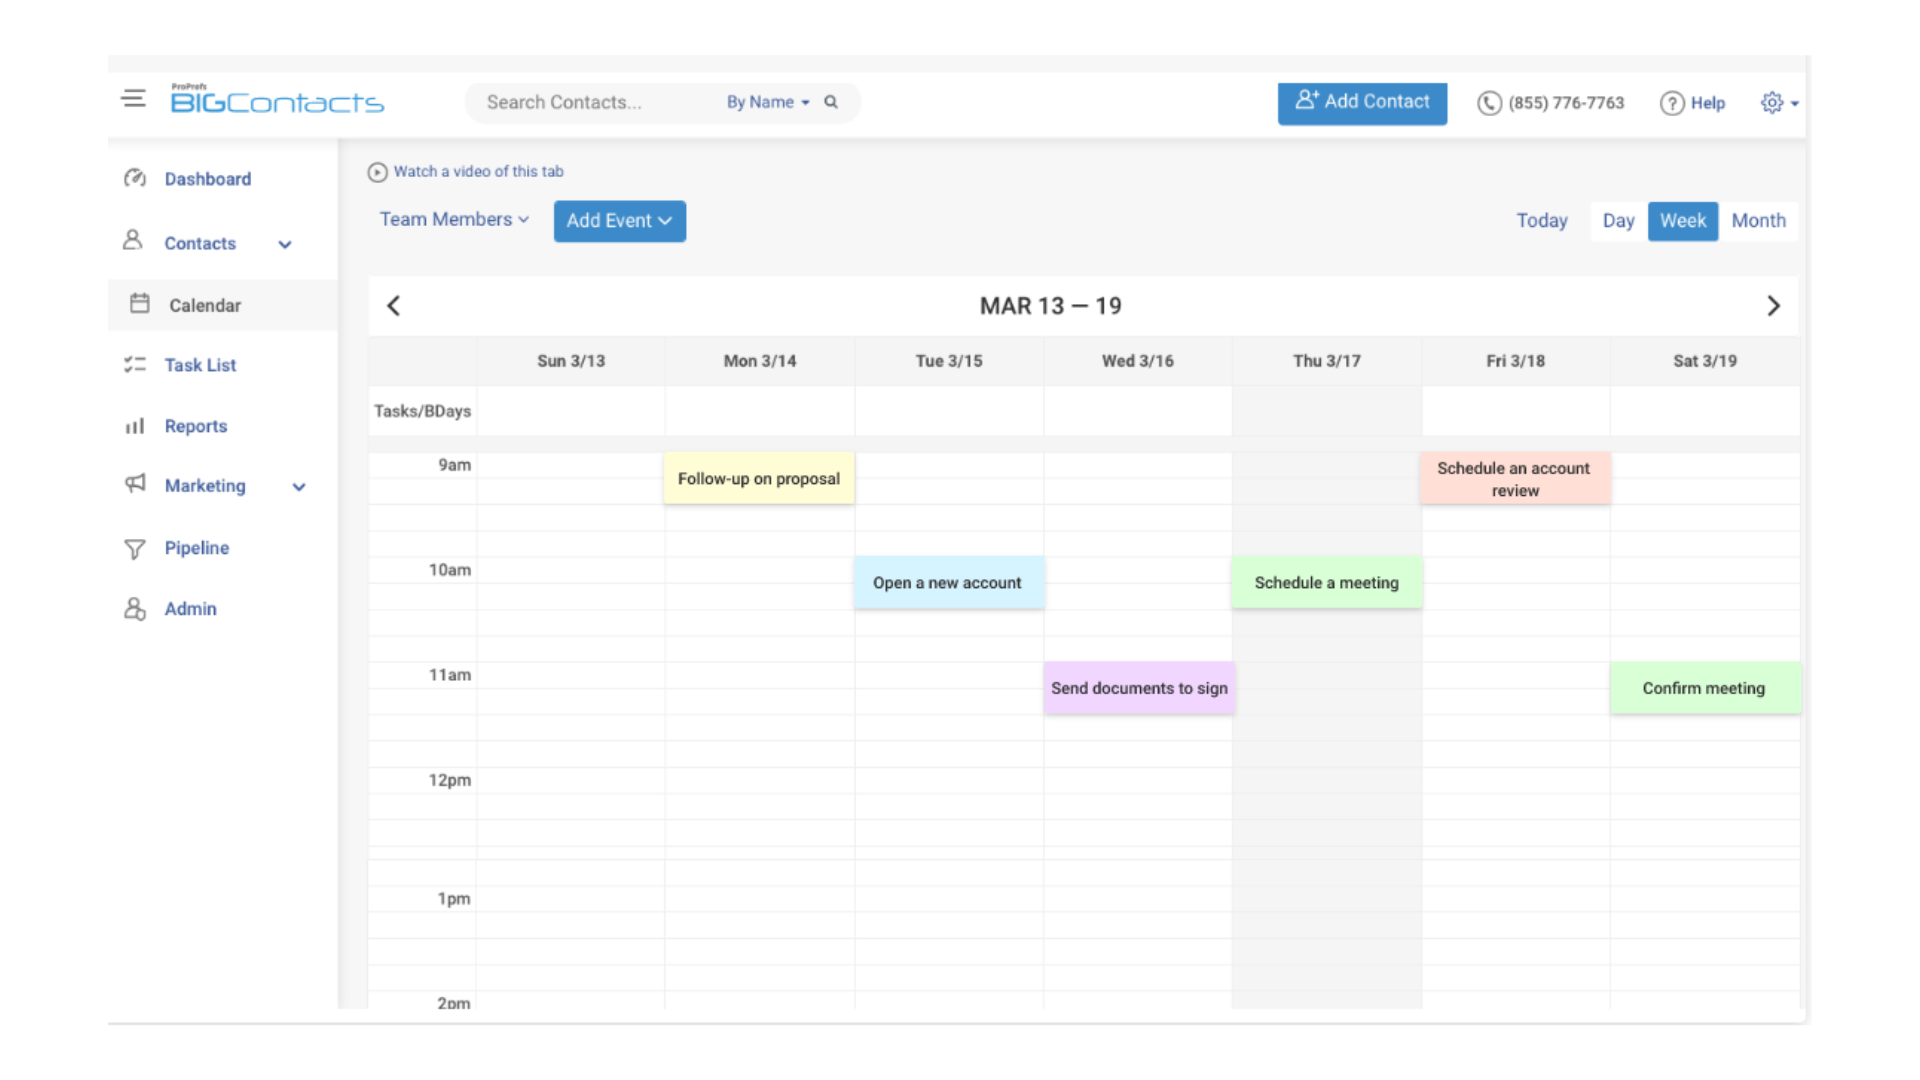Click the Wed 3/16 column header

[x=1138, y=361]
